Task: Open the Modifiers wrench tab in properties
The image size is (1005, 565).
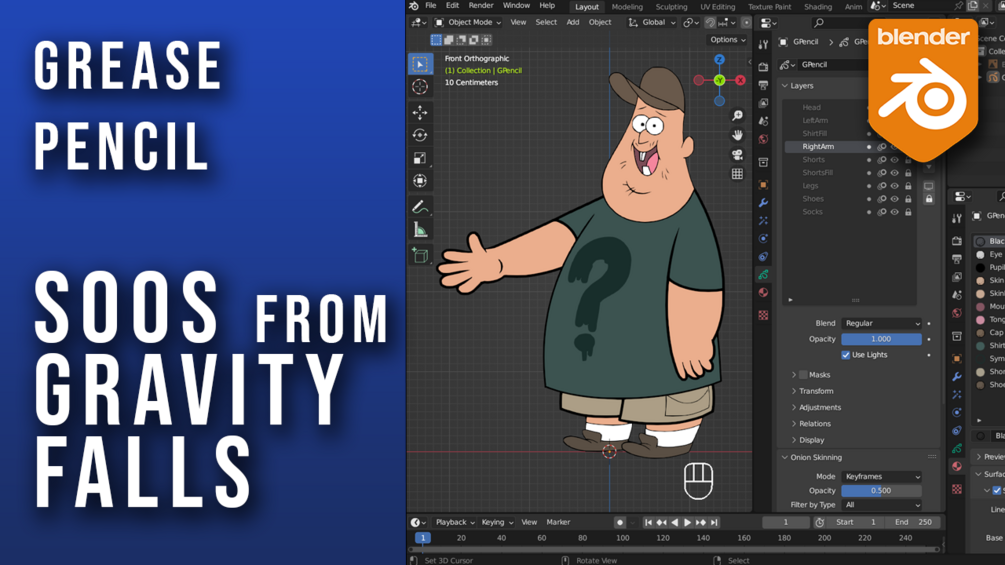Action: tap(763, 203)
